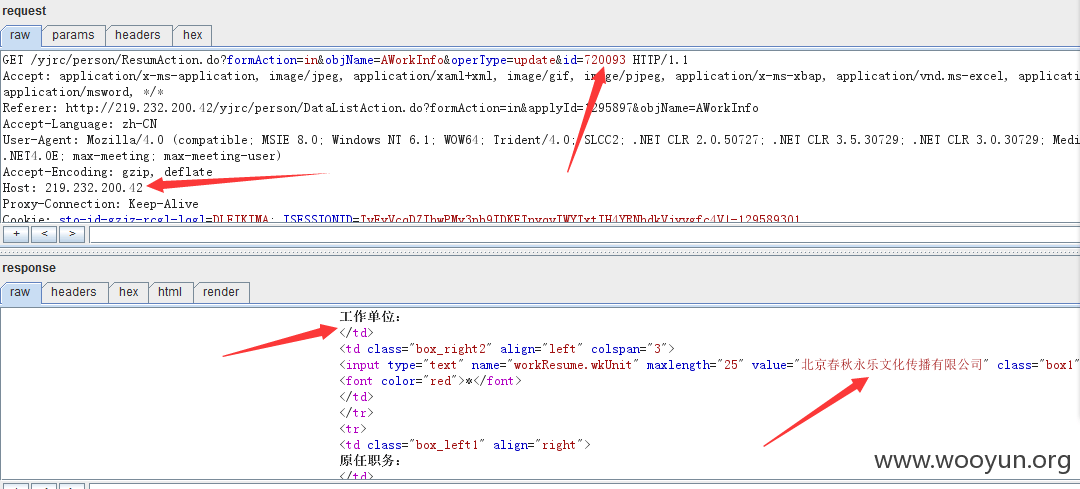This screenshot has height=489, width=1080.
Task: Click the User-Agent: Mozilla/4.0 header line
Action: 541,140
